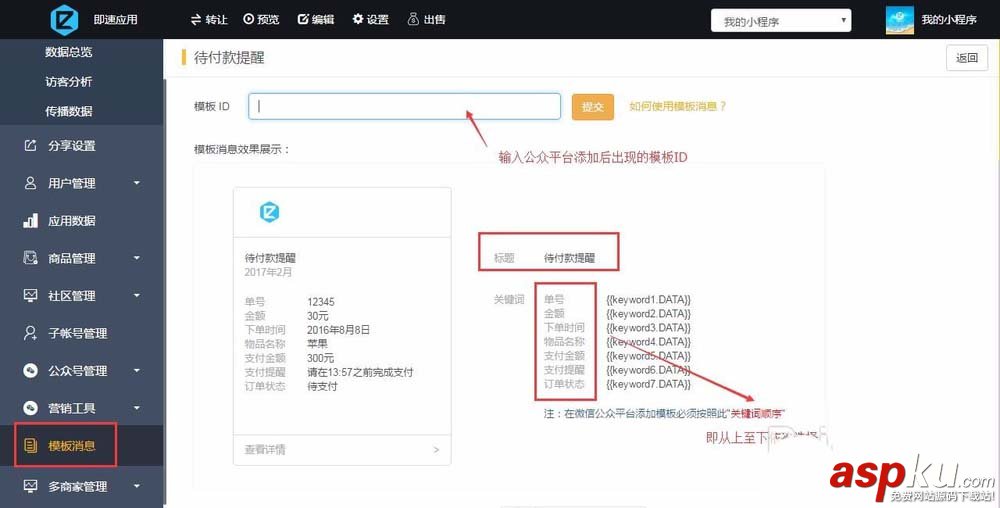This screenshot has width=1000, height=508.
Task: Expand 多商家管理 submenu arrow
Action: coord(136,486)
